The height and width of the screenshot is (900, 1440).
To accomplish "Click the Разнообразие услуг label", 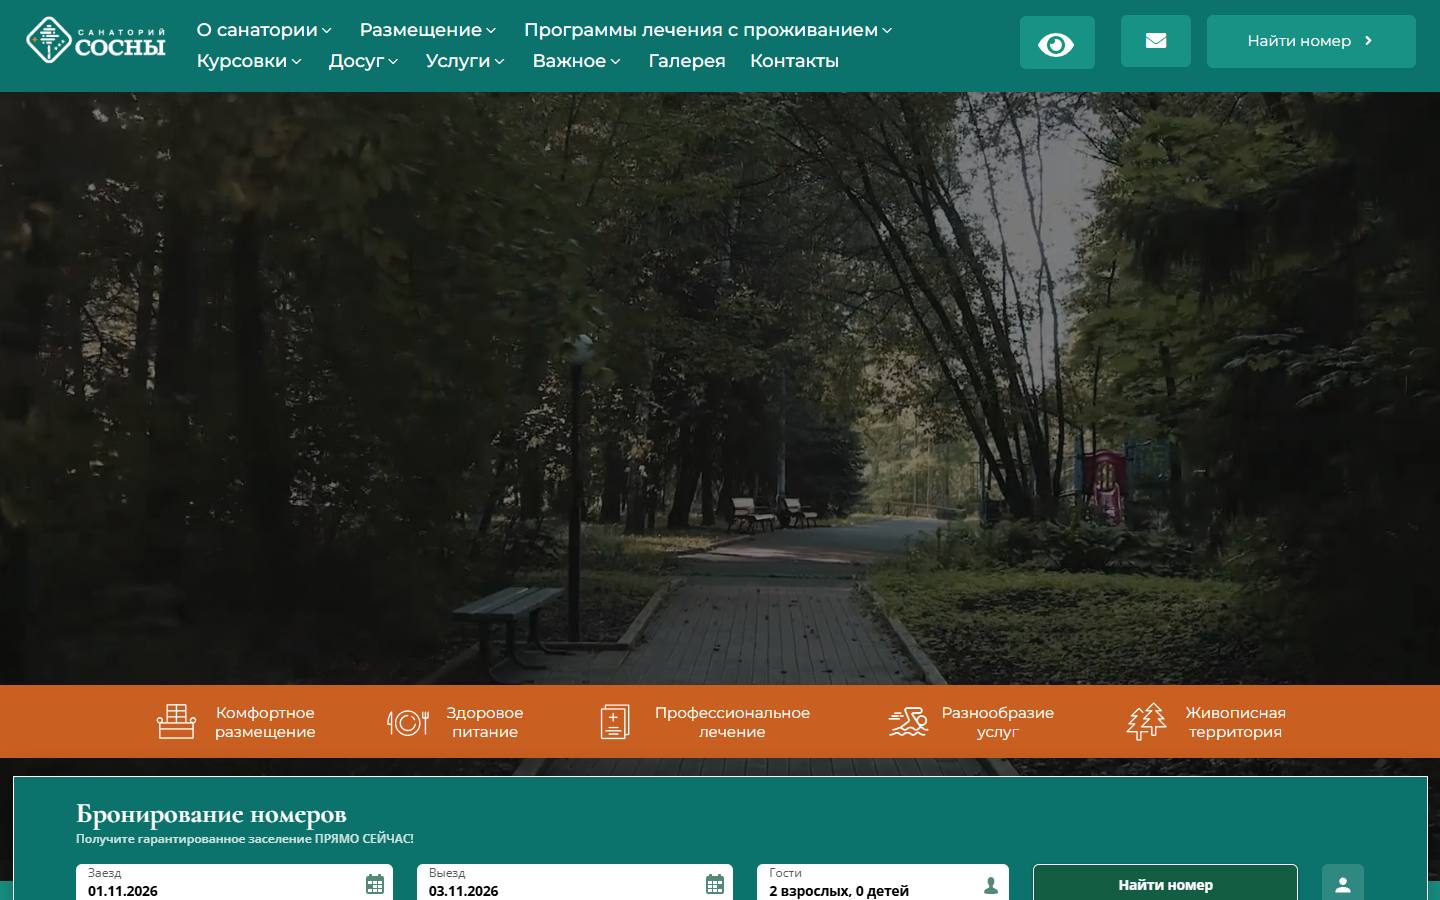I will coord(998,722).
